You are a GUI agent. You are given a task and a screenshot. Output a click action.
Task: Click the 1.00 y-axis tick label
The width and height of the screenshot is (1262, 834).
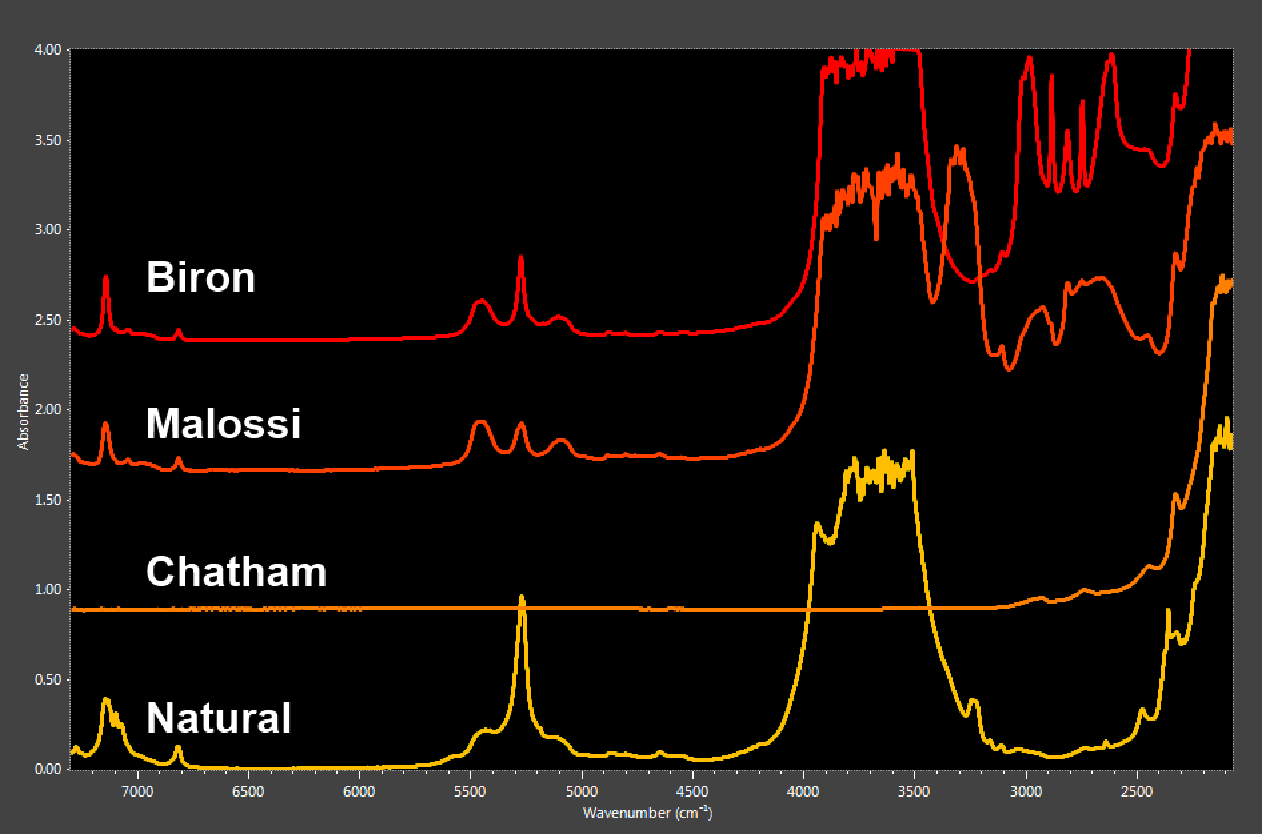[48, 590]
